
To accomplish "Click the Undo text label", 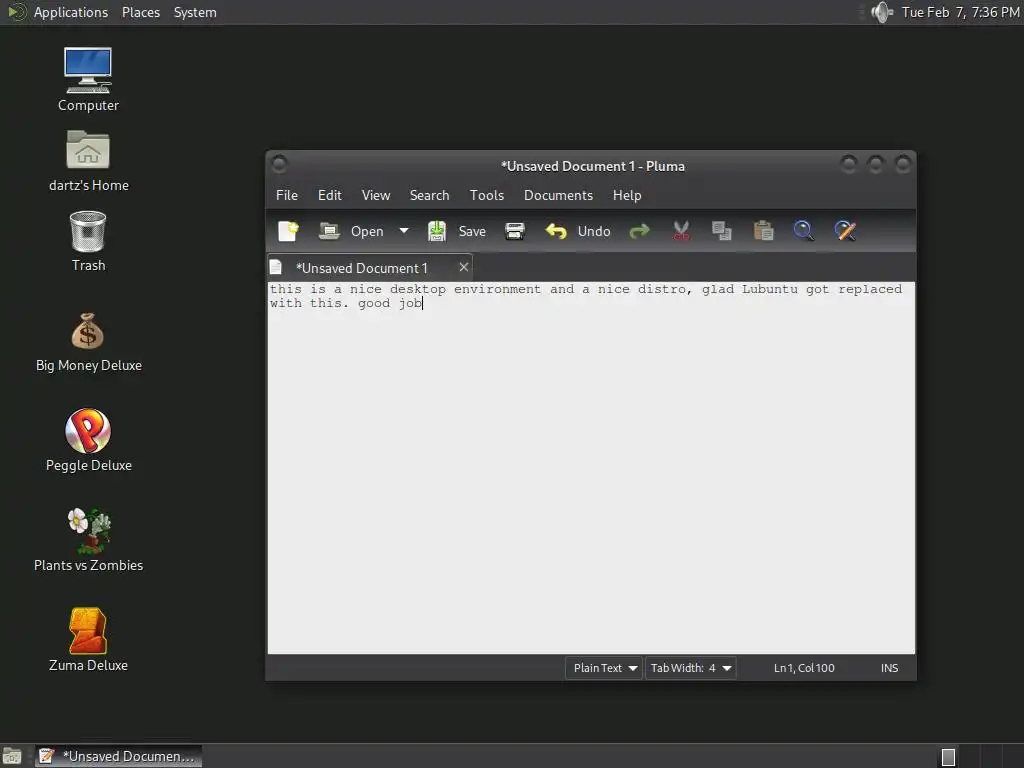I will click(x=594, y=231).
